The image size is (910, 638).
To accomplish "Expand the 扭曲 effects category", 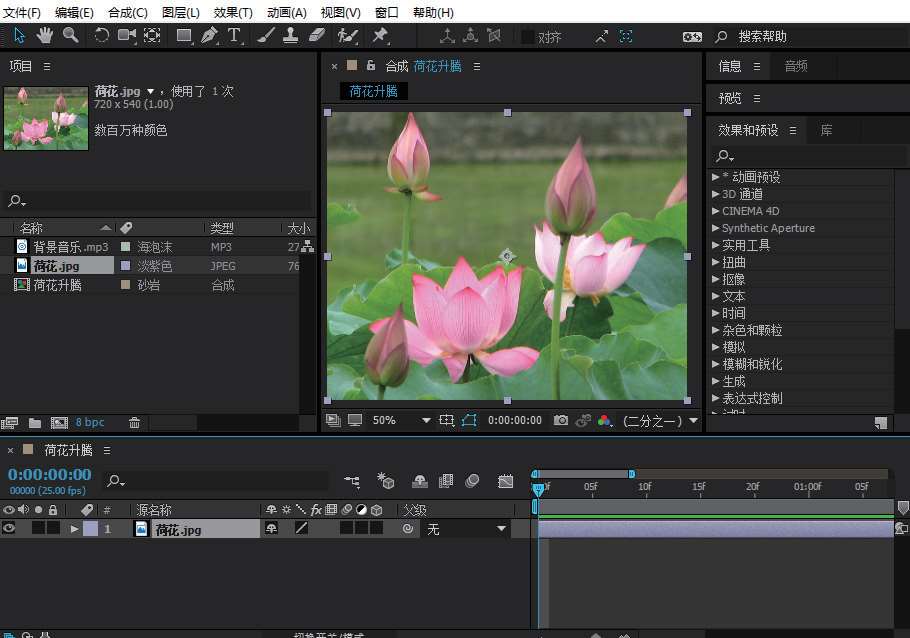I will click(x=716, y=262).
